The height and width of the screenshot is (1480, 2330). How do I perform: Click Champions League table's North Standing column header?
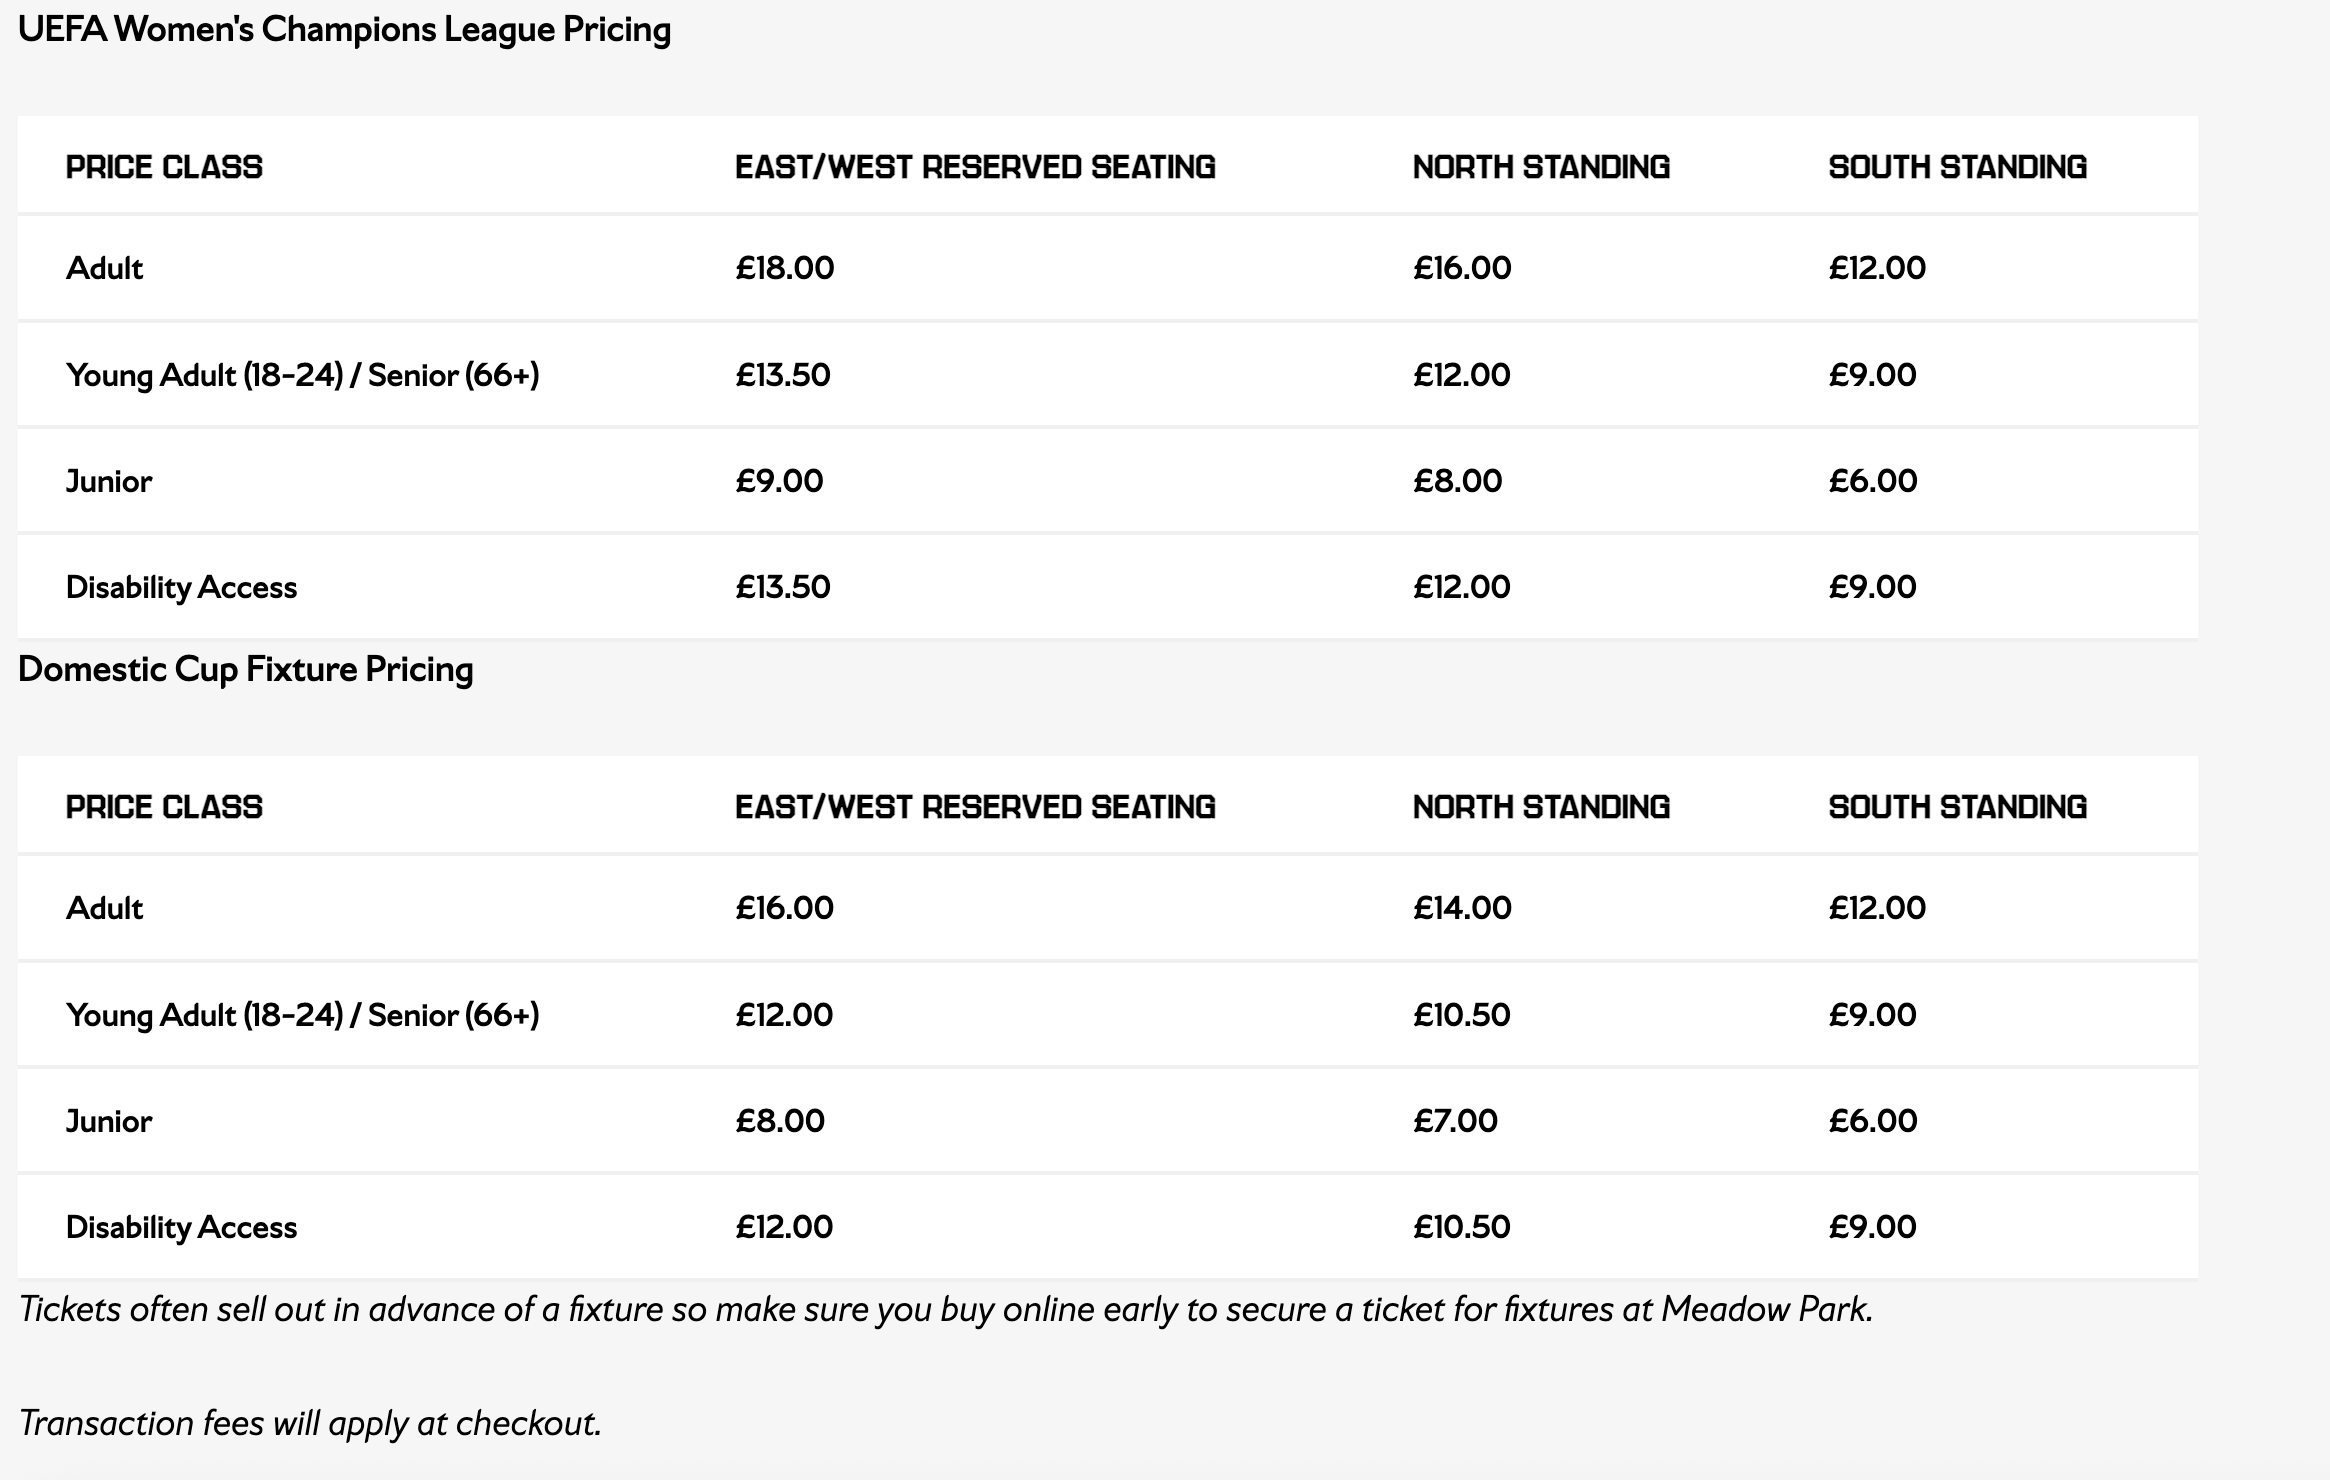[x=1541, y=167]
